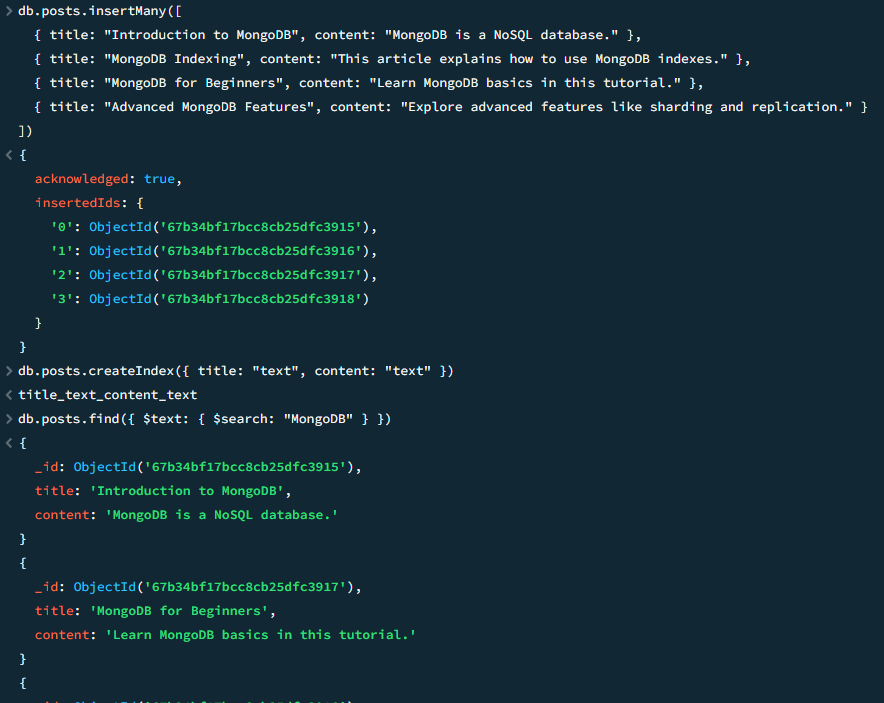Click the acknowledged true value
Screen dimensions: 884x703
160,179
